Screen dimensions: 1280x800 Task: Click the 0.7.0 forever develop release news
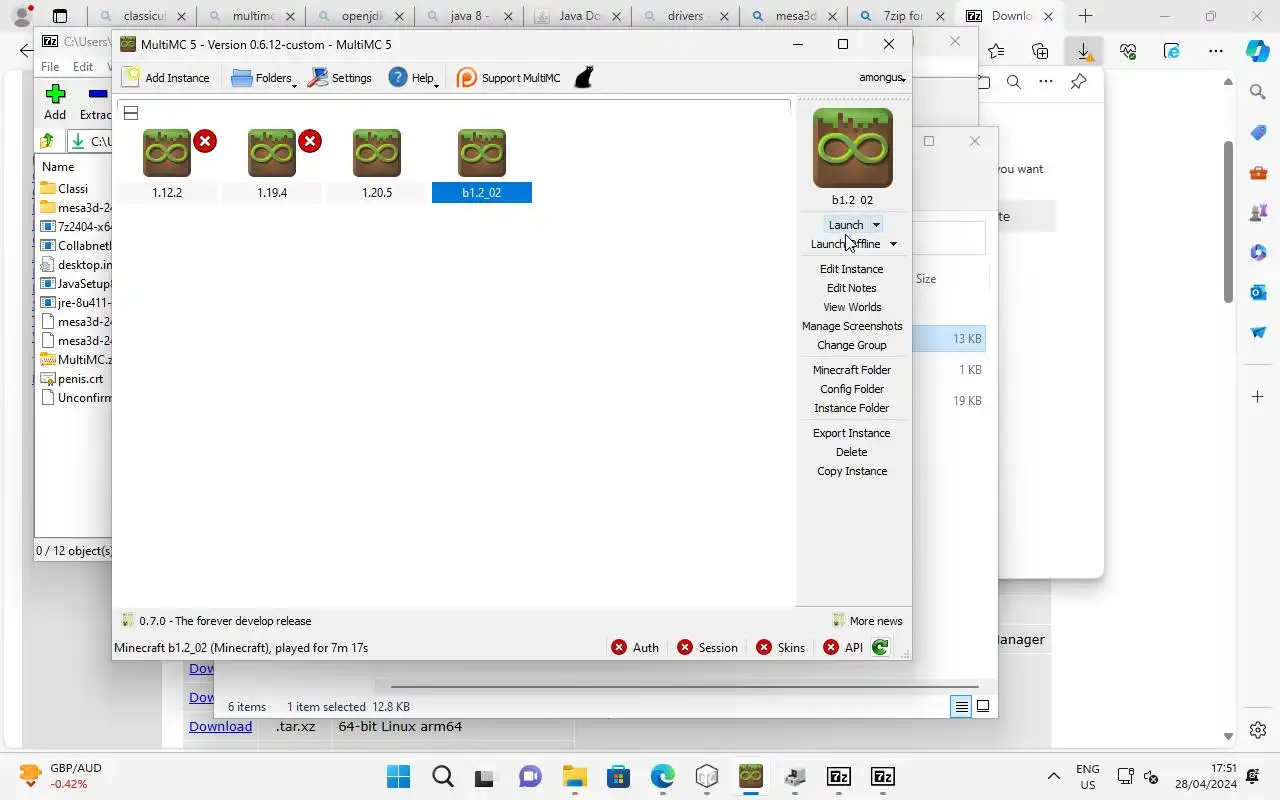216,621
